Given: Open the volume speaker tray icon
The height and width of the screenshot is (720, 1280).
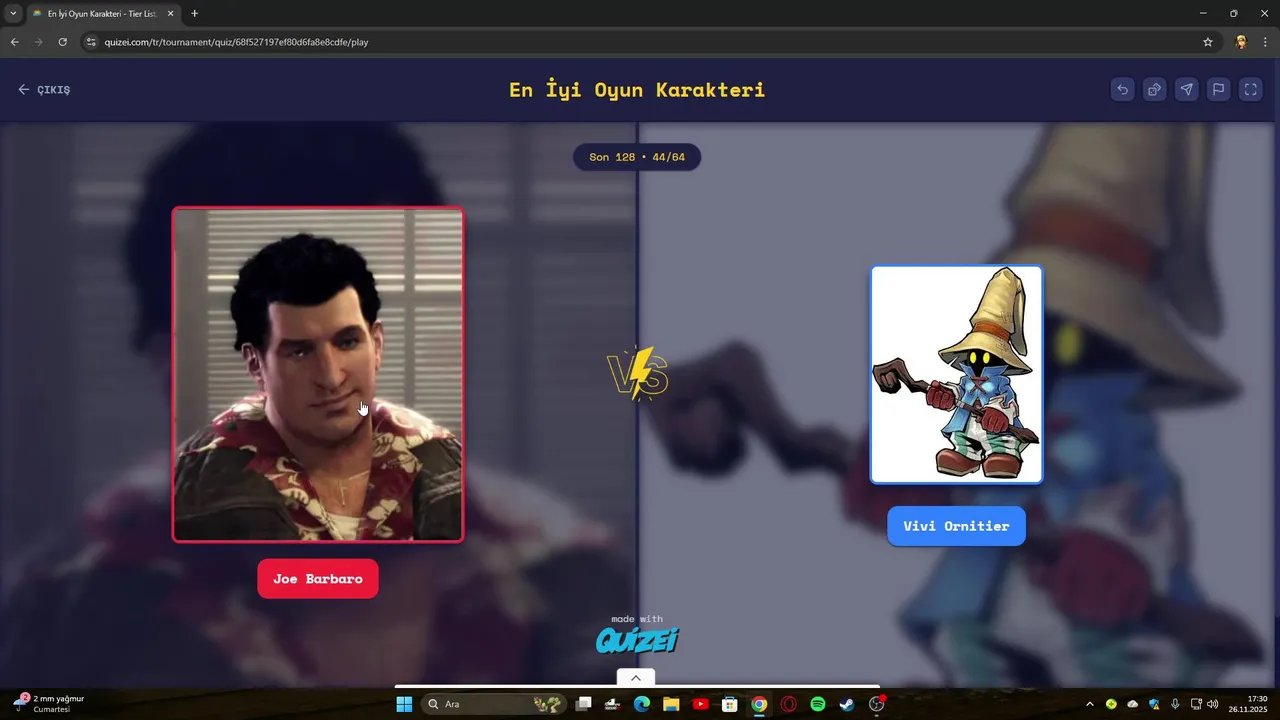Looking at the screenshot, I should pyautogui.click(x=1213, y=704).
